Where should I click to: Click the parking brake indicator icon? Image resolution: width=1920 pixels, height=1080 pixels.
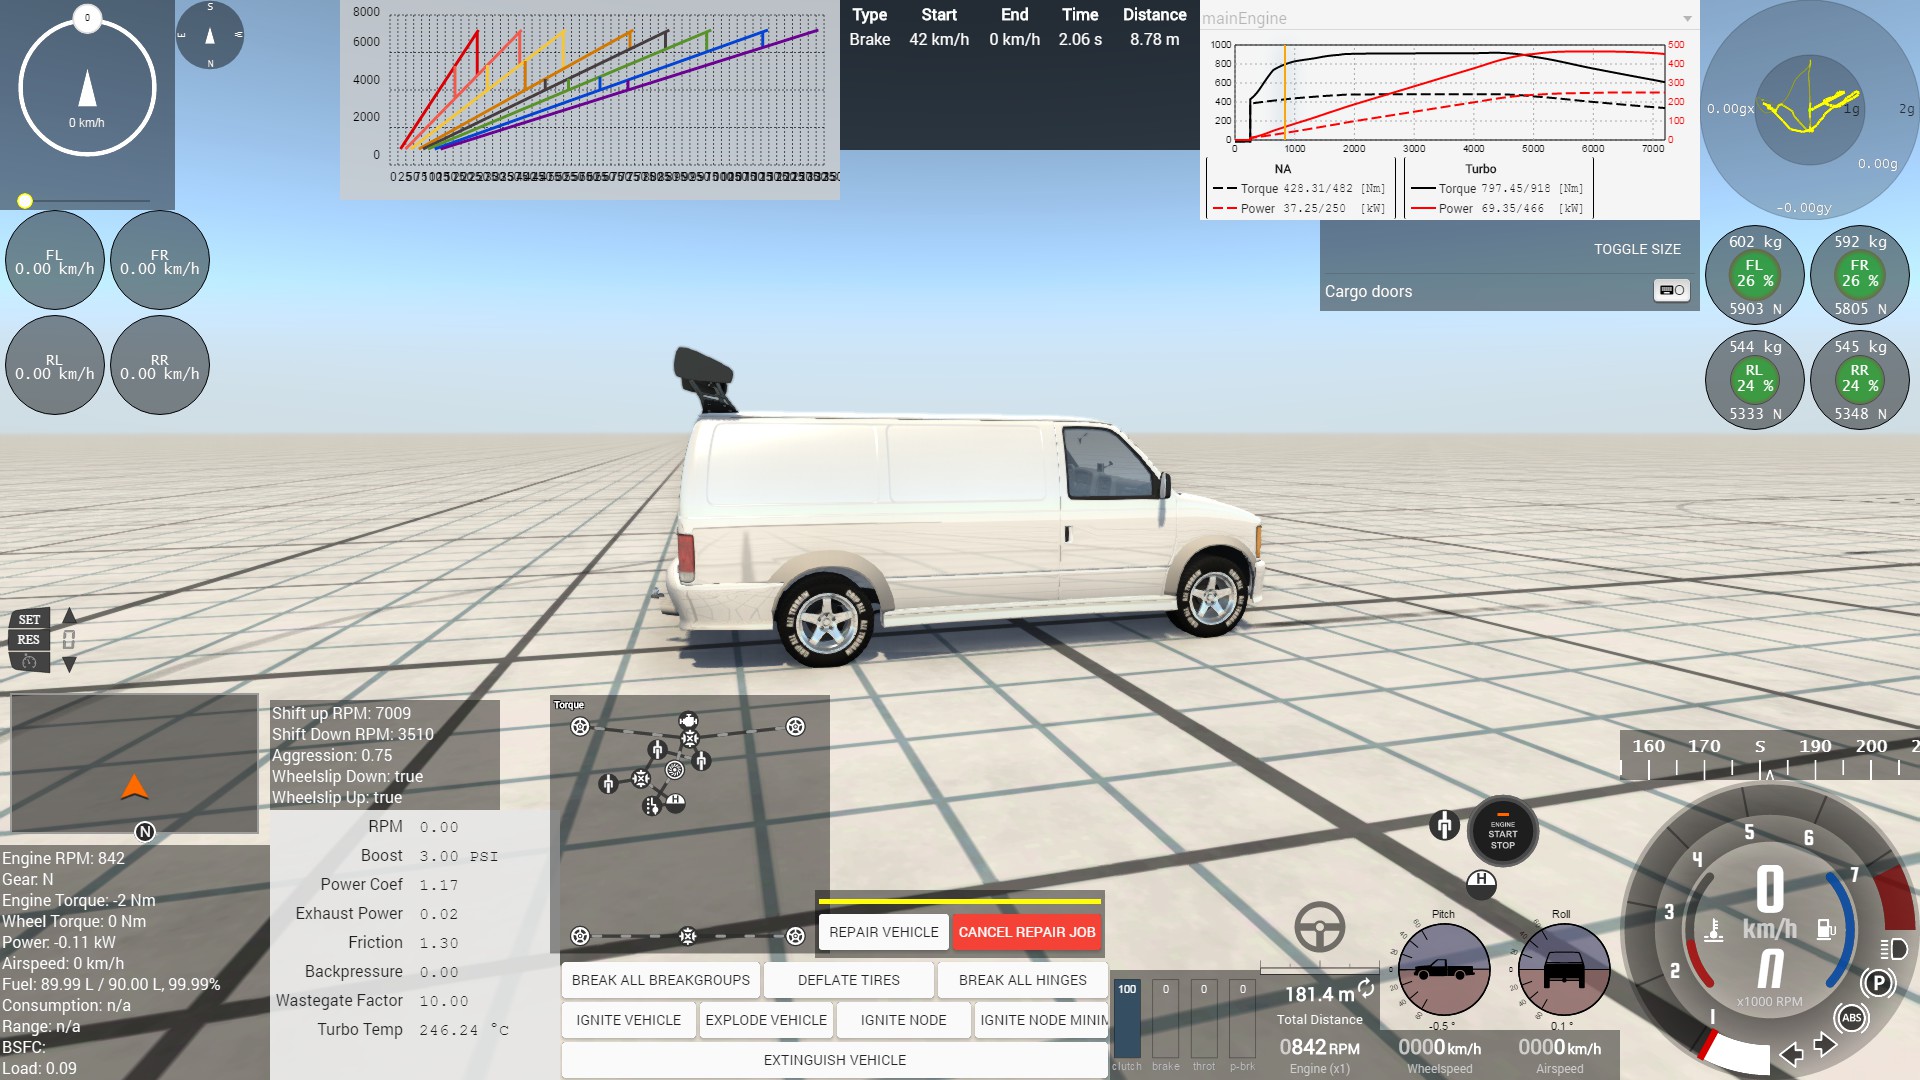[1878, 983]
